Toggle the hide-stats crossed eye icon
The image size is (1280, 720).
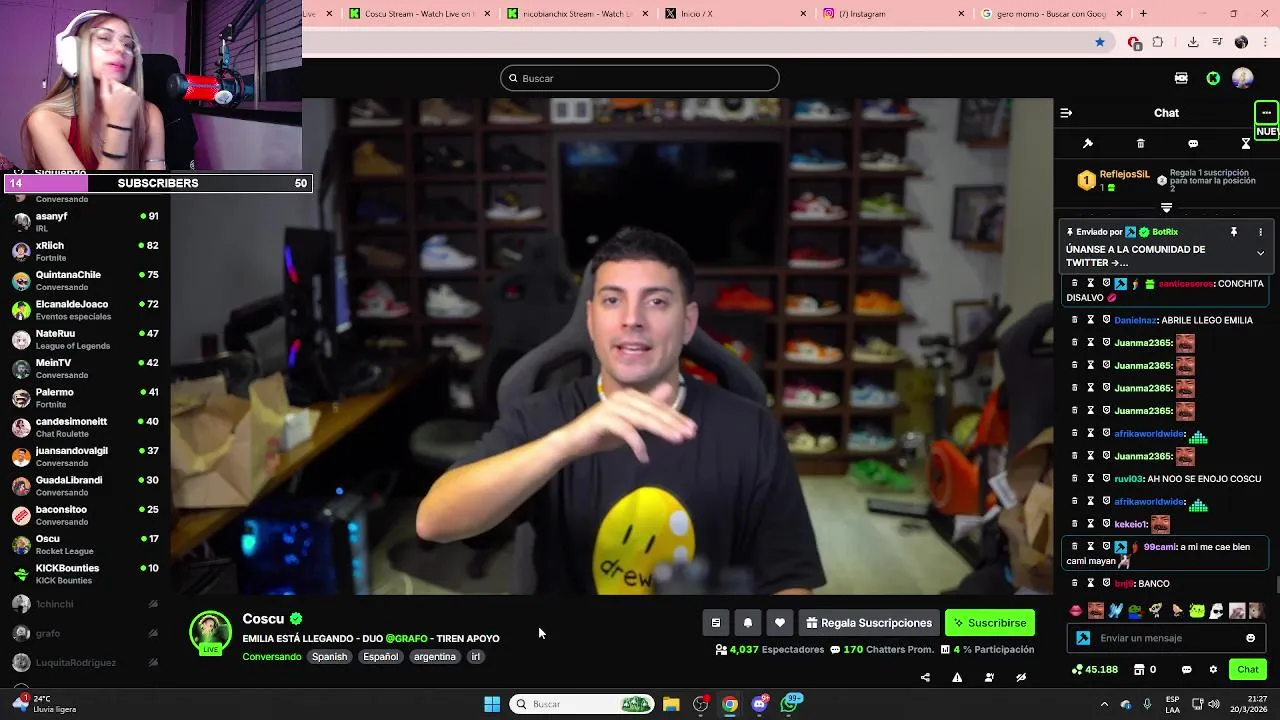(x=1021, y=677)
